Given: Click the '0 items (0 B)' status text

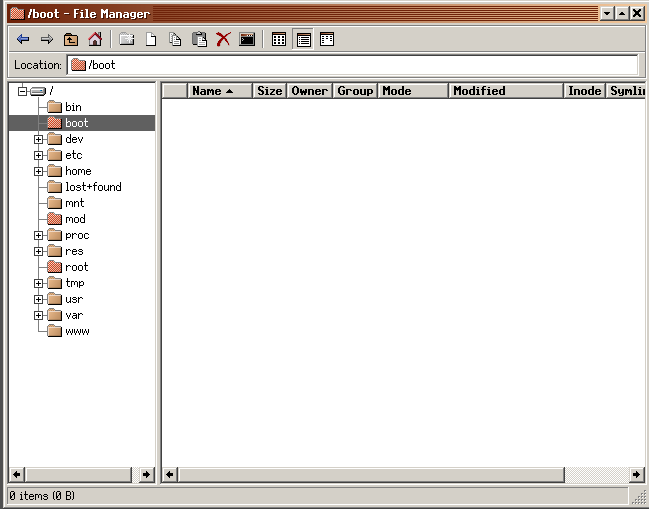Looking at the screenshot, I should (x=42, y=496).
